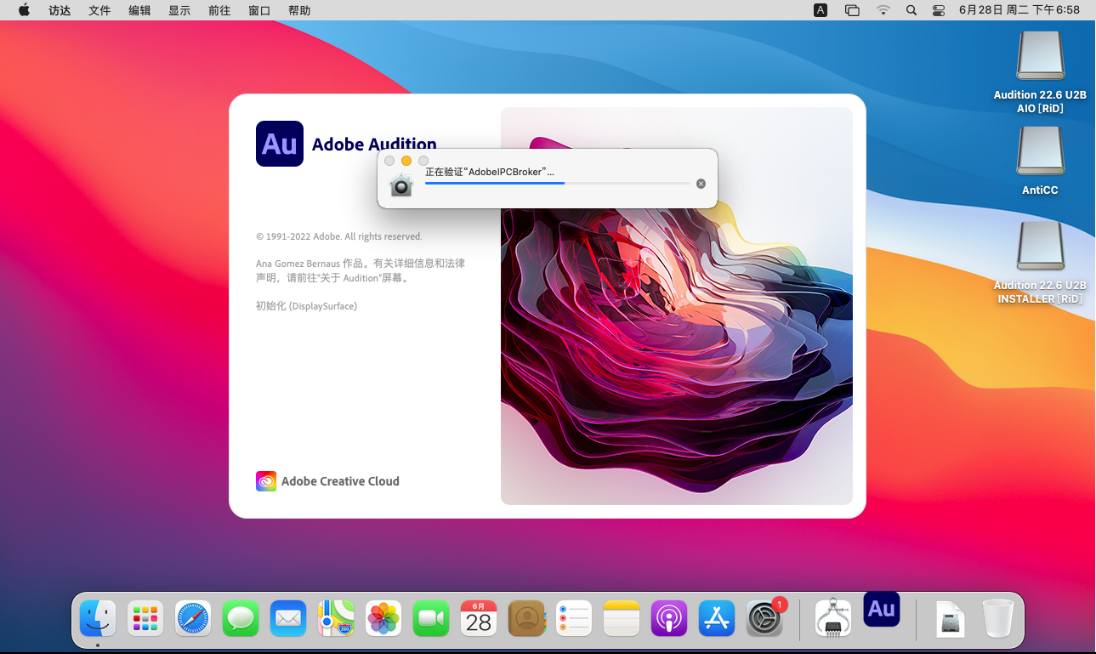This screenshot has height=654, width=1096.
Task: Open the Wi-Fi status menu
Action: point(883,10)
